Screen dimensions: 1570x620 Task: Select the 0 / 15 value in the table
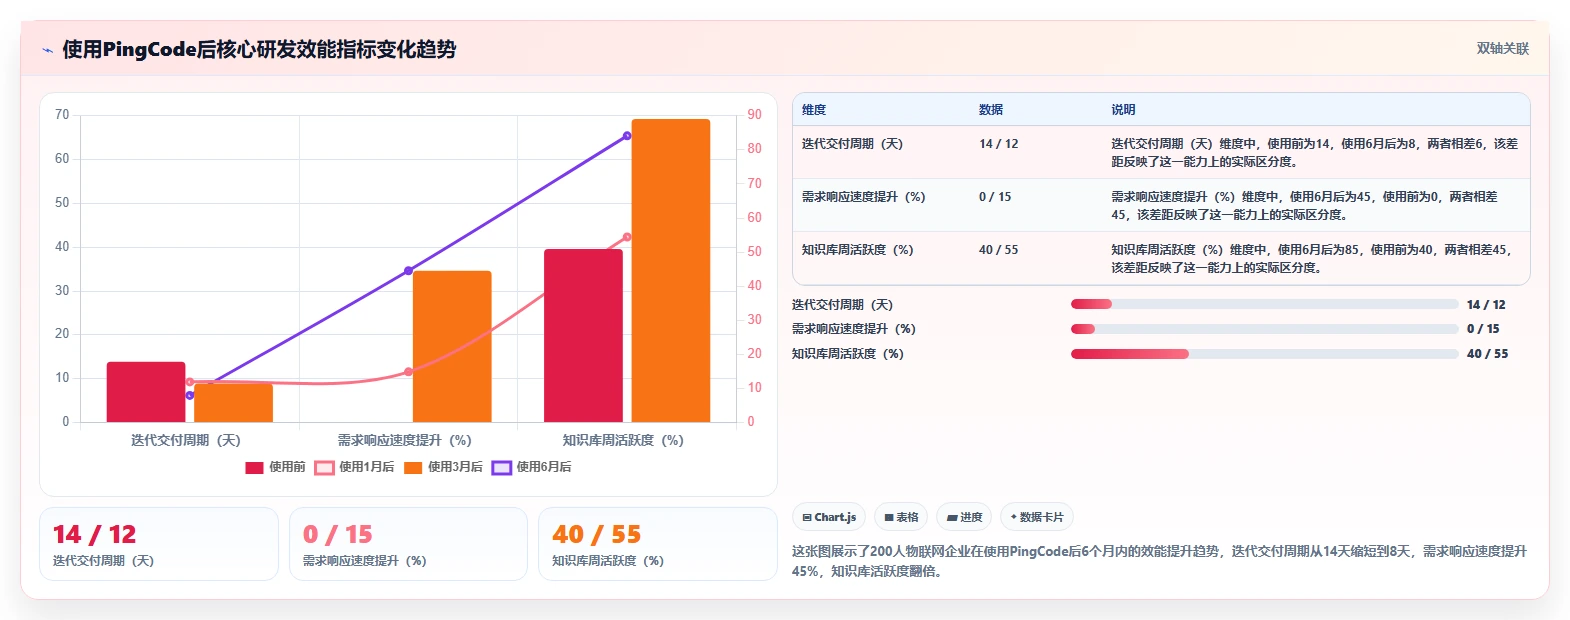(x=995, y=197)
